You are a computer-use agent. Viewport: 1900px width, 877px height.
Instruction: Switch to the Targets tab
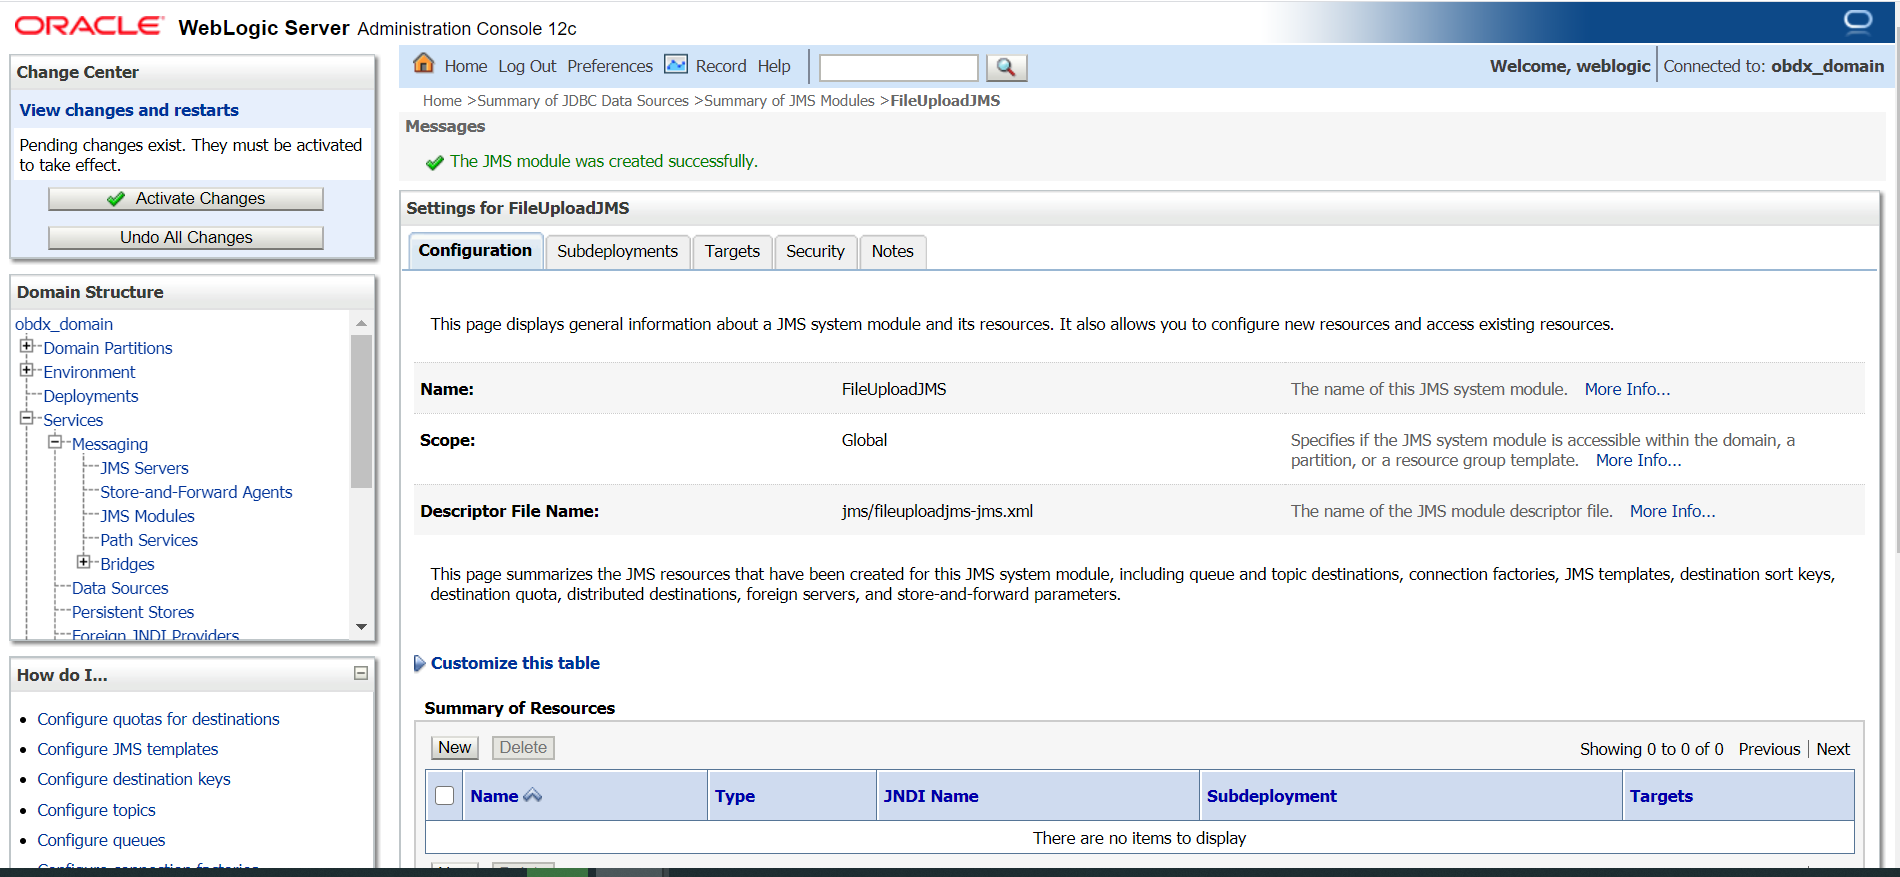click(732, 251)
